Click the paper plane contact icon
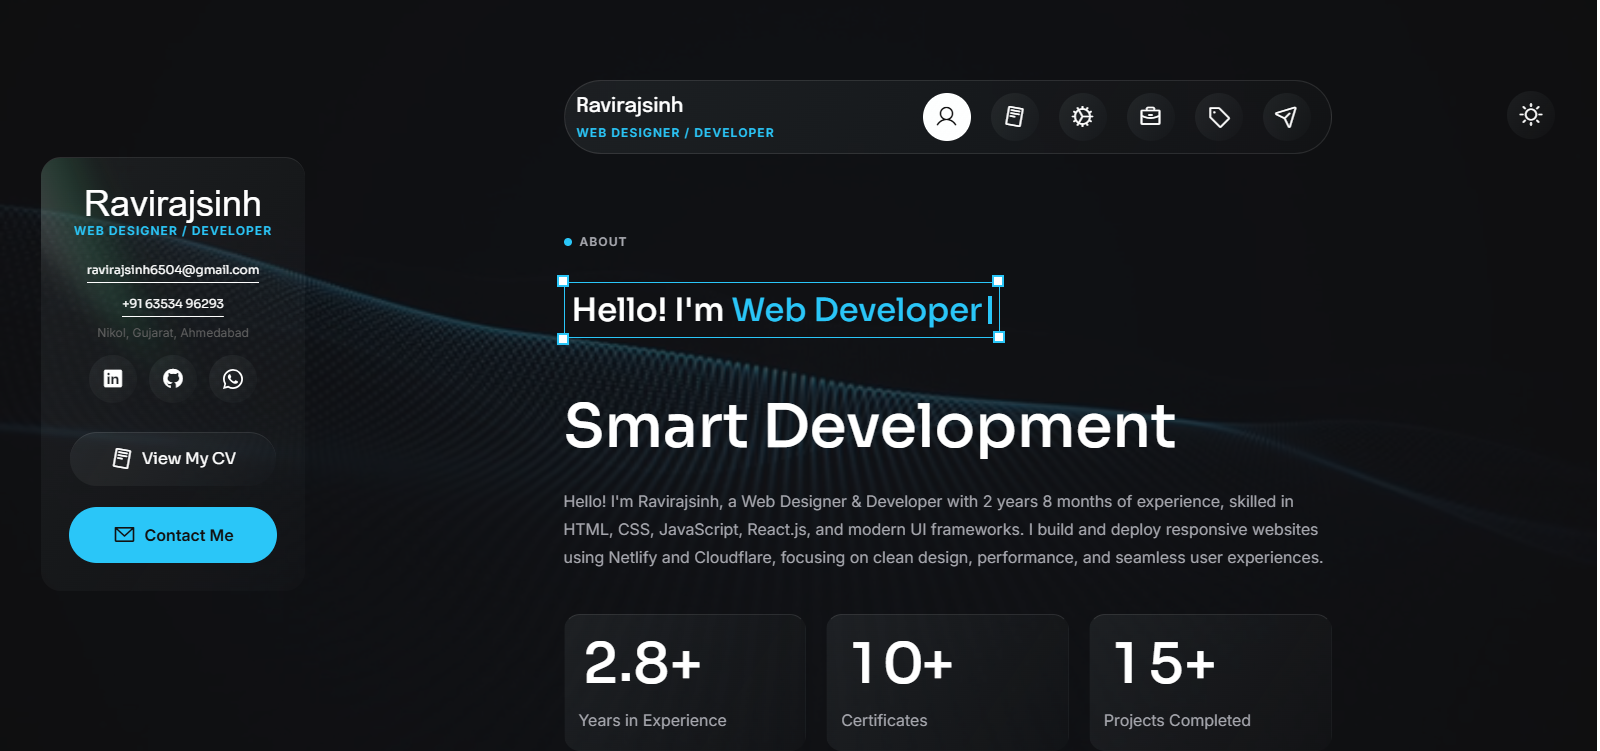This screenshot has height=751, width=1600. [x=1286, y=117]
